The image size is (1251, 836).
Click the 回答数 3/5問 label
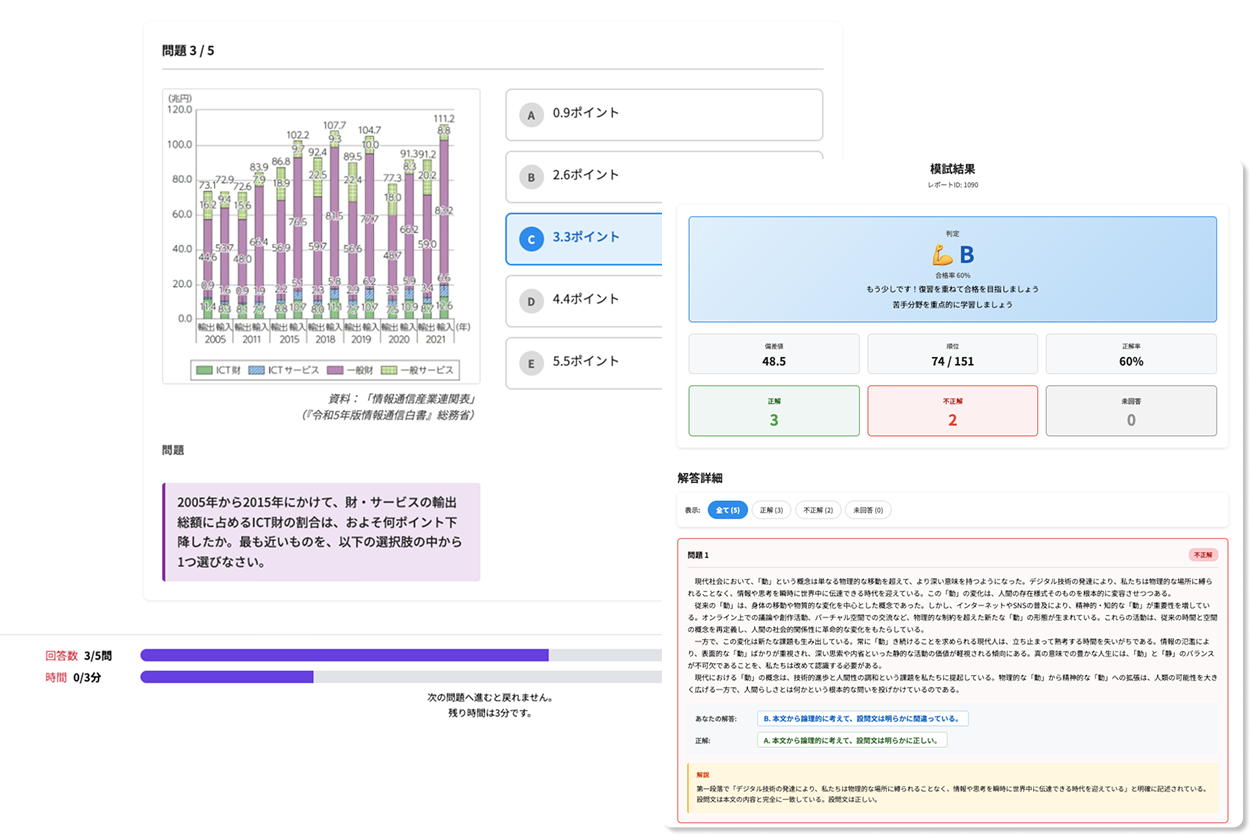coord(79,655)
